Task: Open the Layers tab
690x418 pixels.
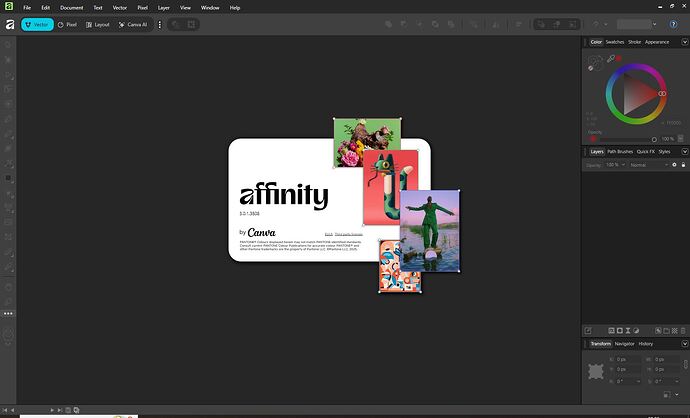Action: [x=597, y=151]
